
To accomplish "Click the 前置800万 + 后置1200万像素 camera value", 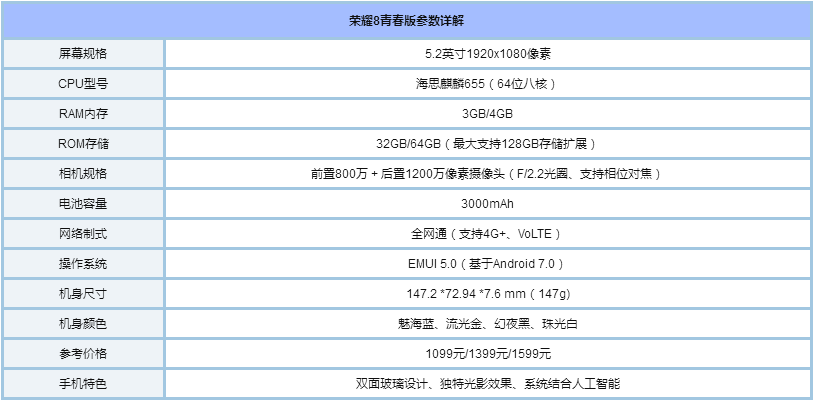I will click(488, 174).
